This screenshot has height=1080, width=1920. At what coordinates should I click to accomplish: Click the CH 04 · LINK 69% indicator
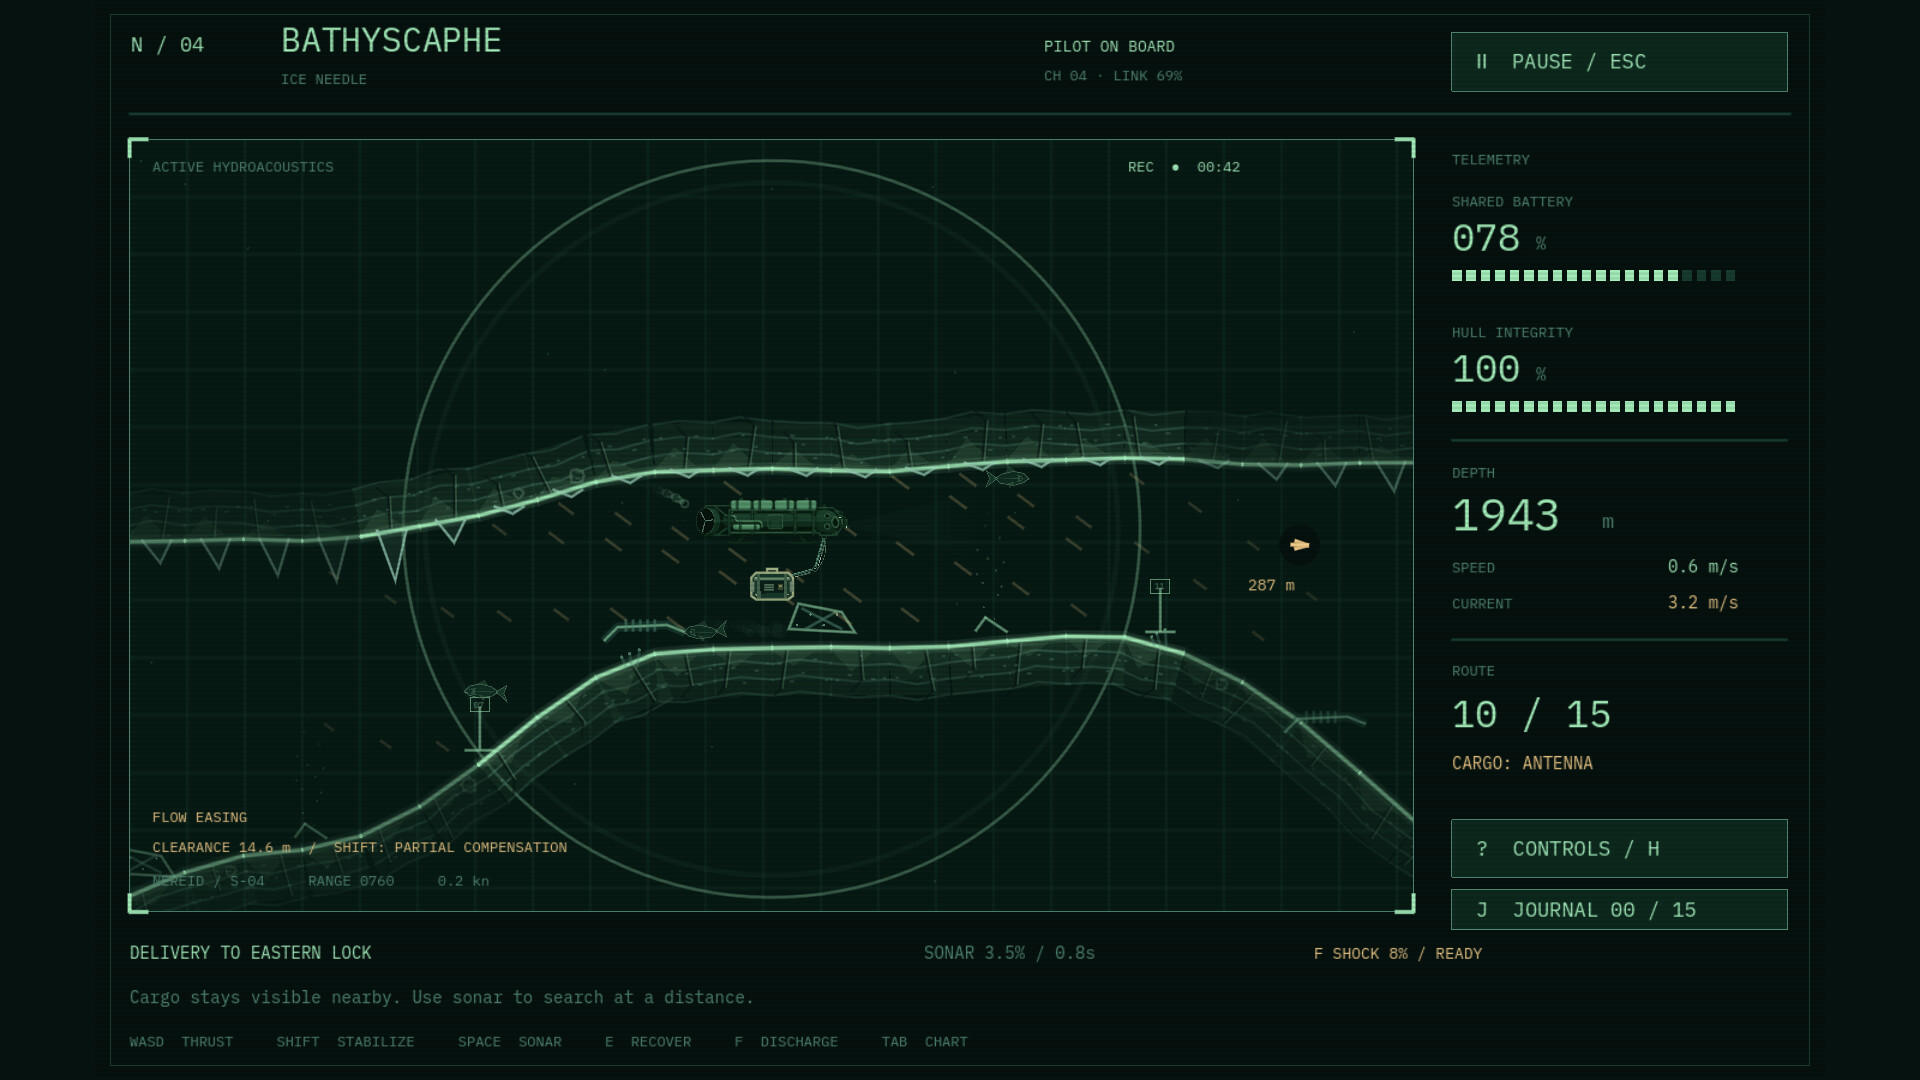(1113, 76)
